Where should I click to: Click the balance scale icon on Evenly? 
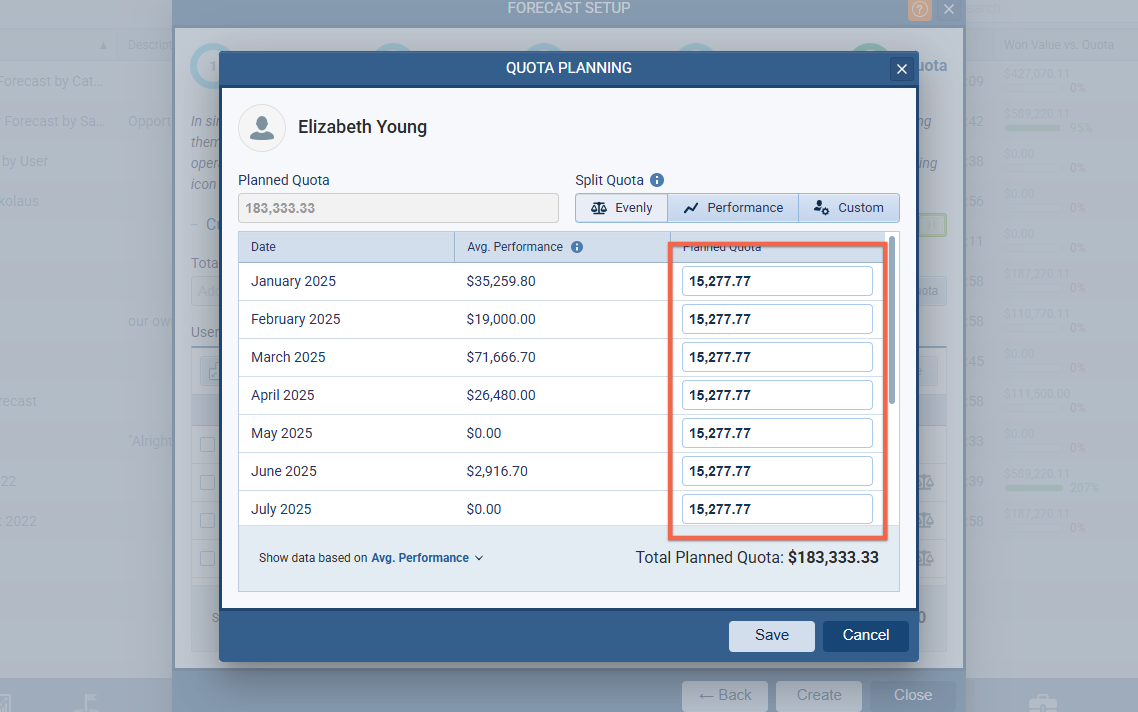599,208
